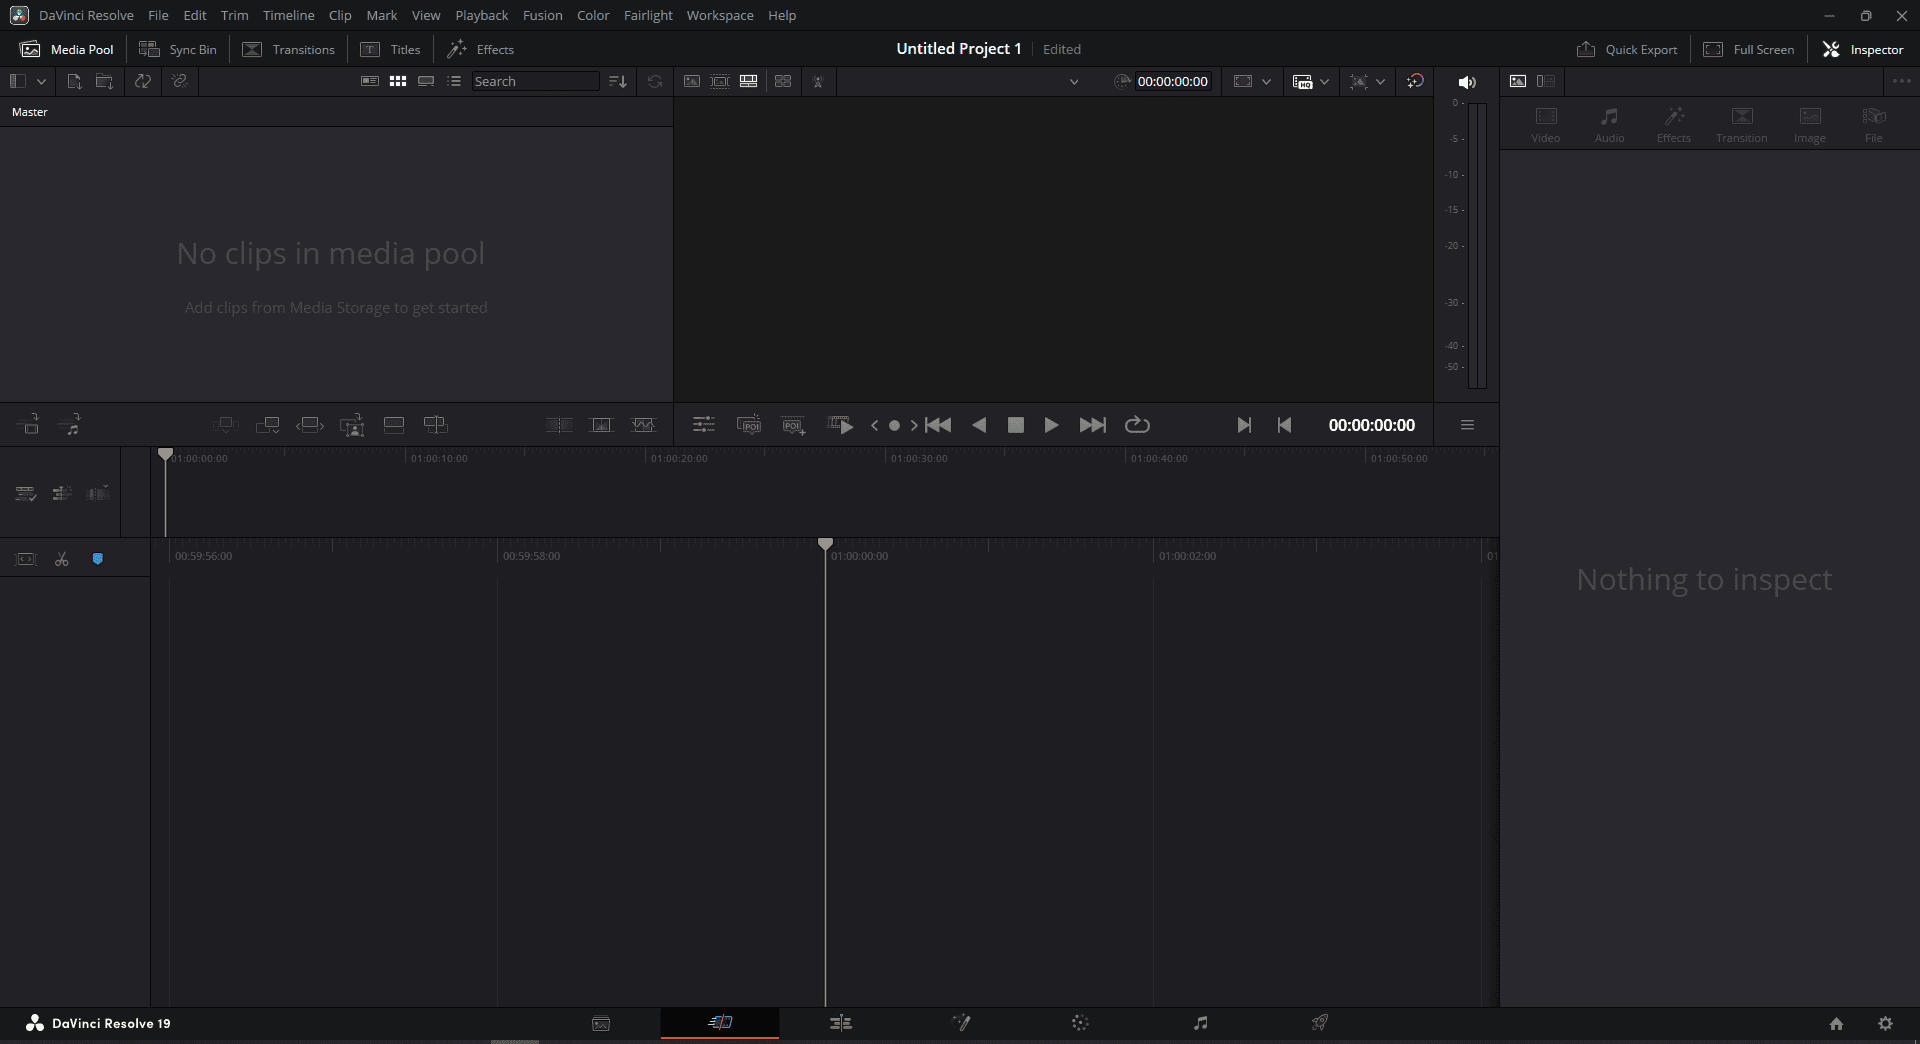Click Import Media icon in media pool toolbar
1920x1044 pixels.
(74, 81)
